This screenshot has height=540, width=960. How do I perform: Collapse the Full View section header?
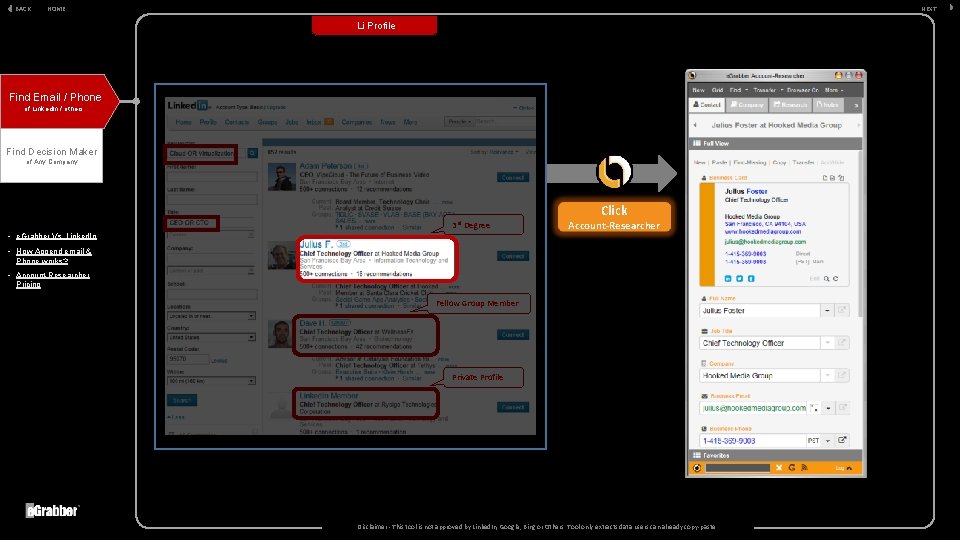774,143
